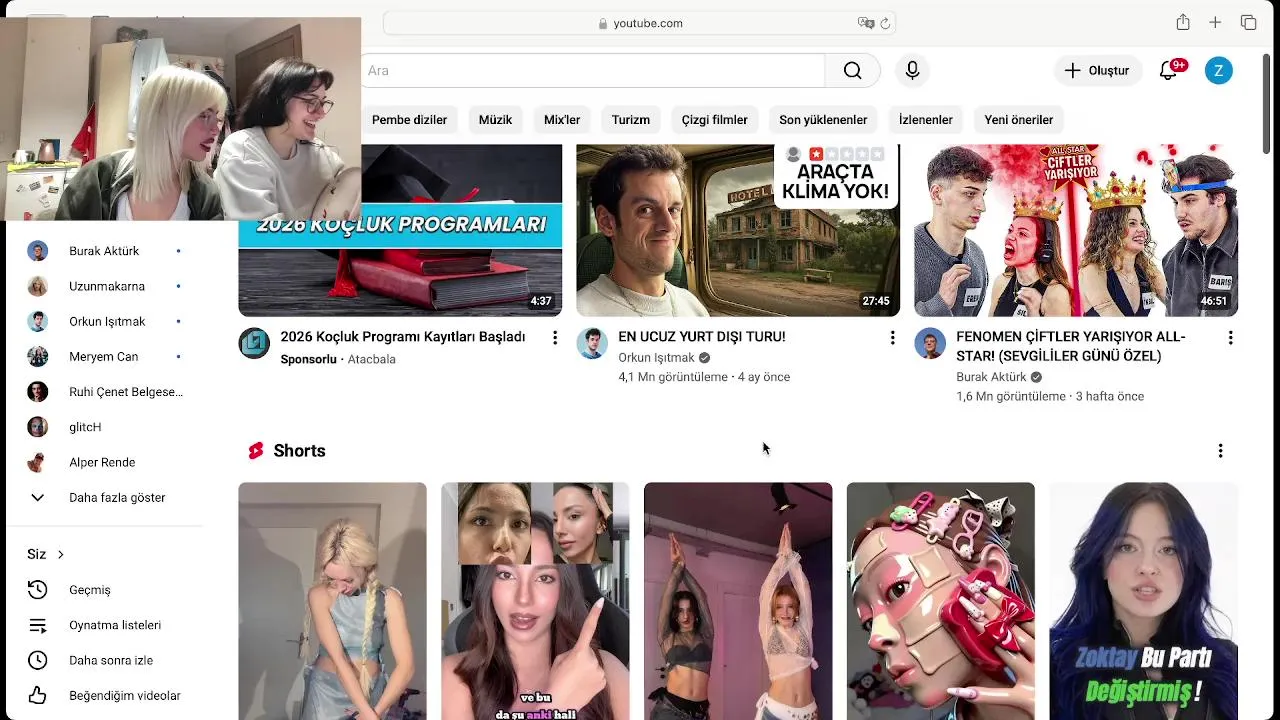Expand Daha fazla göster in subscriptions
This screenshot has width=1280, height=720.
click(104, 497)
